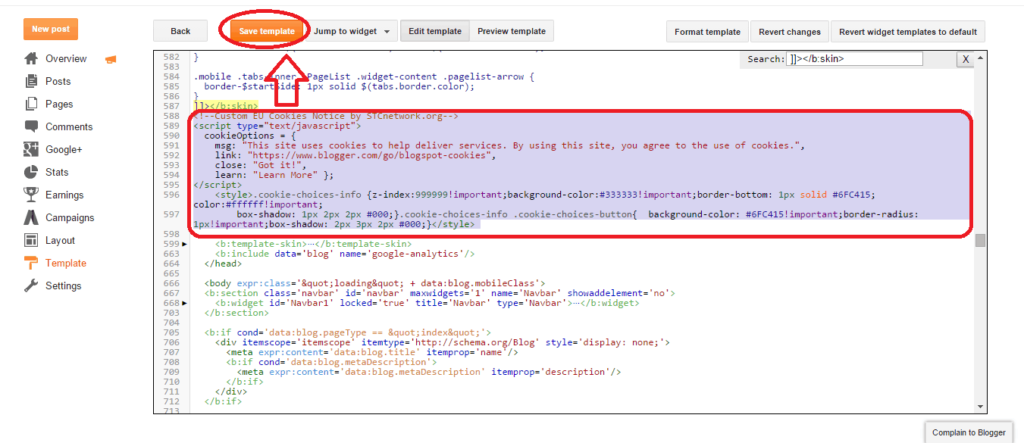This screenshot has width=1024, height=443.
Task: Open the Comments section
Action: pyautogui.click(x=69, y=127)
